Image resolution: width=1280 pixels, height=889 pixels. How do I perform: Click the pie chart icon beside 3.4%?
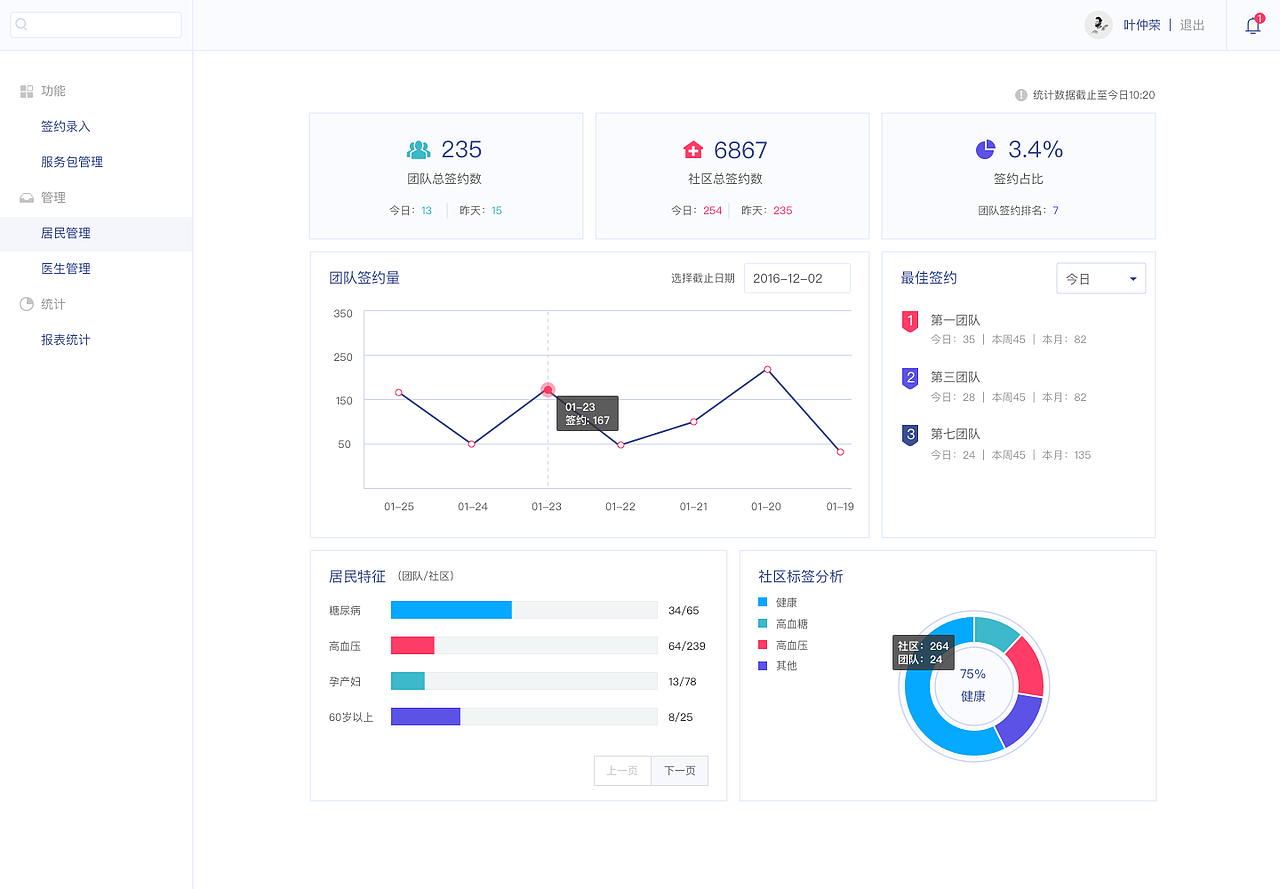986,149
